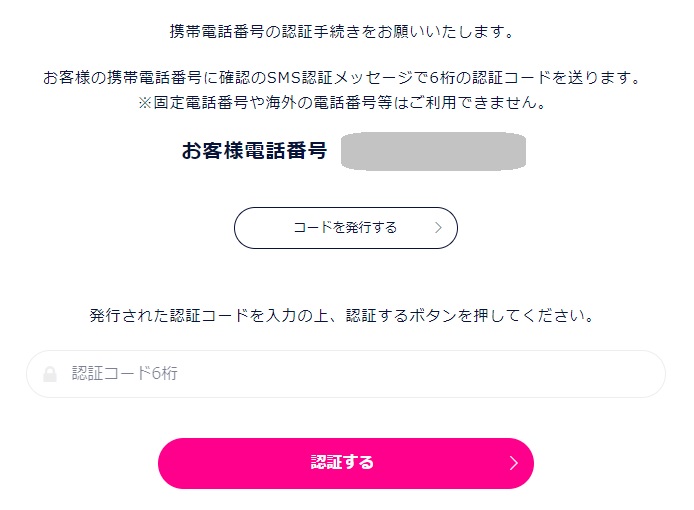
Task: Click the bold お客様電話番号 label
Action: pyautogui.click(x=254, y=151)
